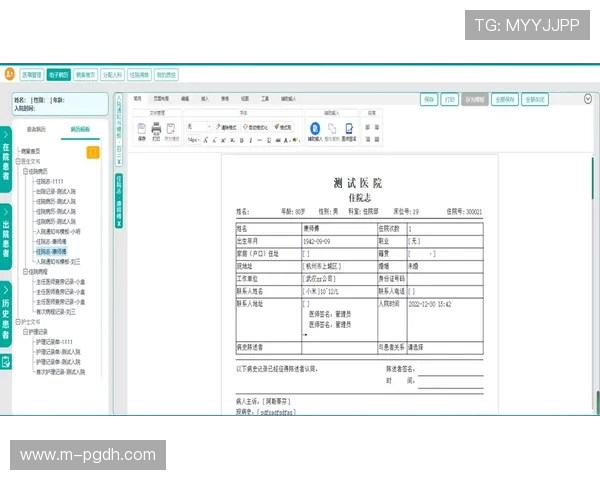Click the 电子病历 top button
This screenshot has height=480, width=600.
(59, 75)
